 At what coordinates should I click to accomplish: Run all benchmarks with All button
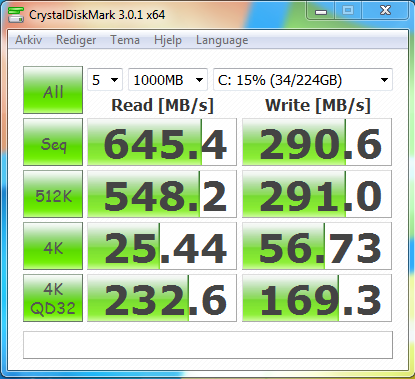(x=53, y=90)
